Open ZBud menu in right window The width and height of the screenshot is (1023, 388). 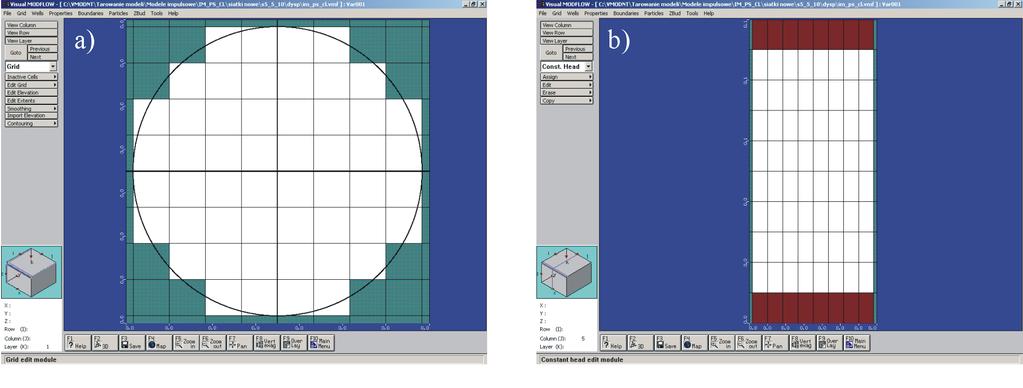(675, 13)
